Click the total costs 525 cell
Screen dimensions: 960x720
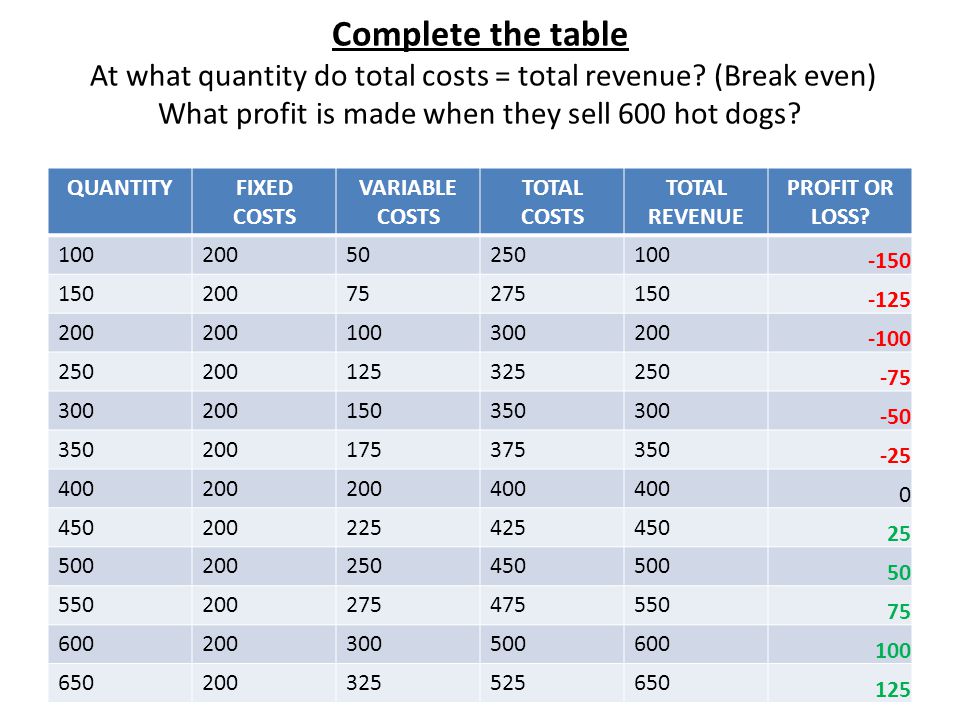point(552,683)
